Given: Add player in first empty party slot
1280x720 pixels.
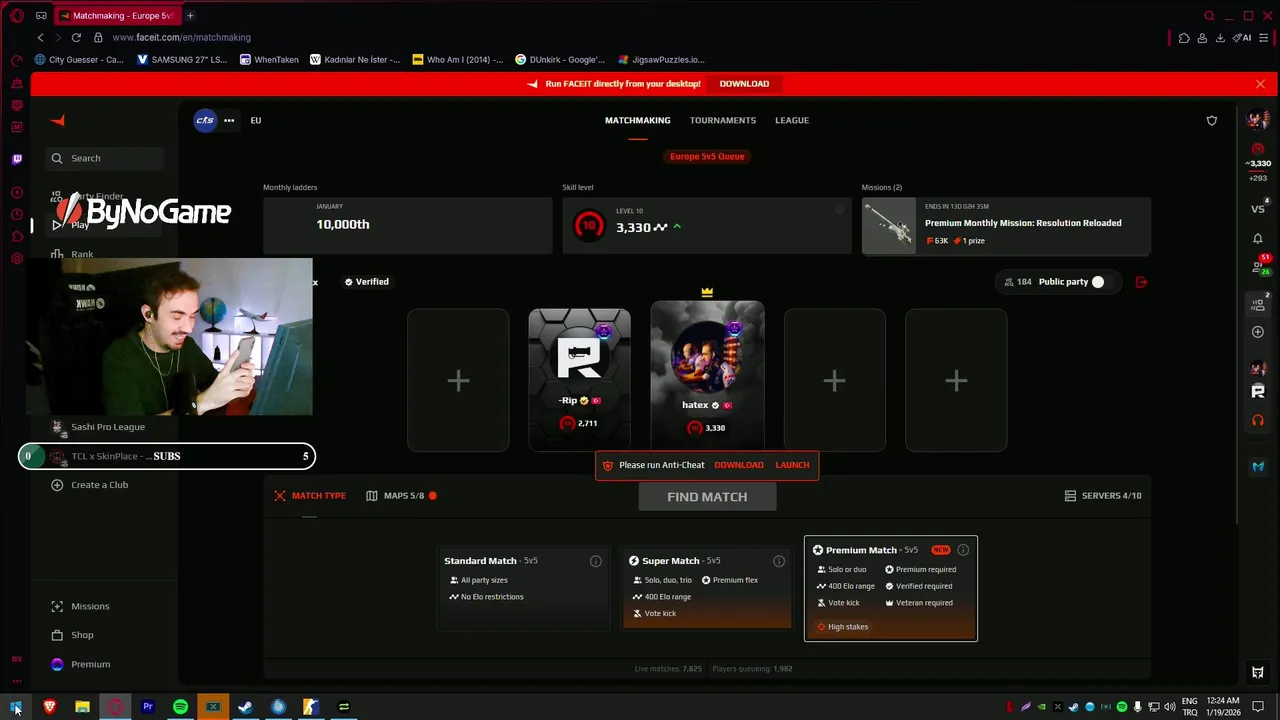Looking at the screenshot, I should (458, 380).
